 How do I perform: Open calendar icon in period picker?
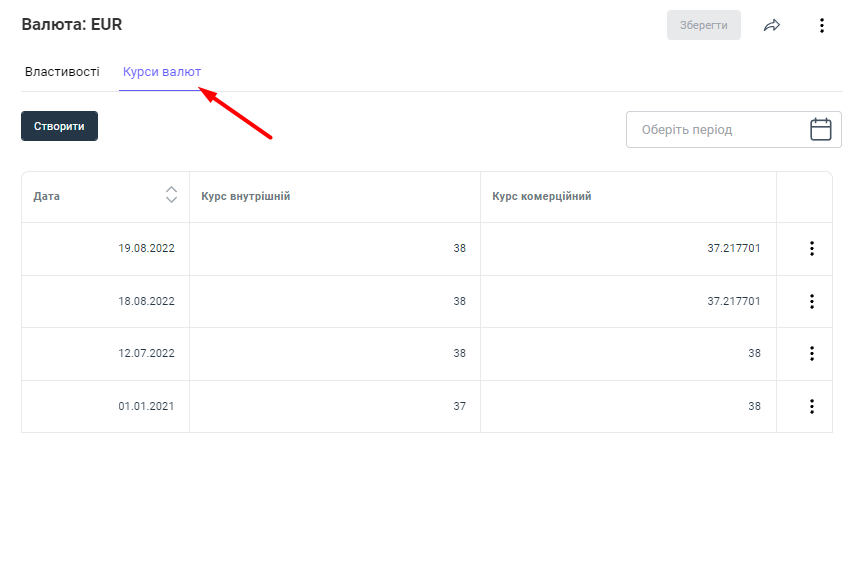[820, 129]
